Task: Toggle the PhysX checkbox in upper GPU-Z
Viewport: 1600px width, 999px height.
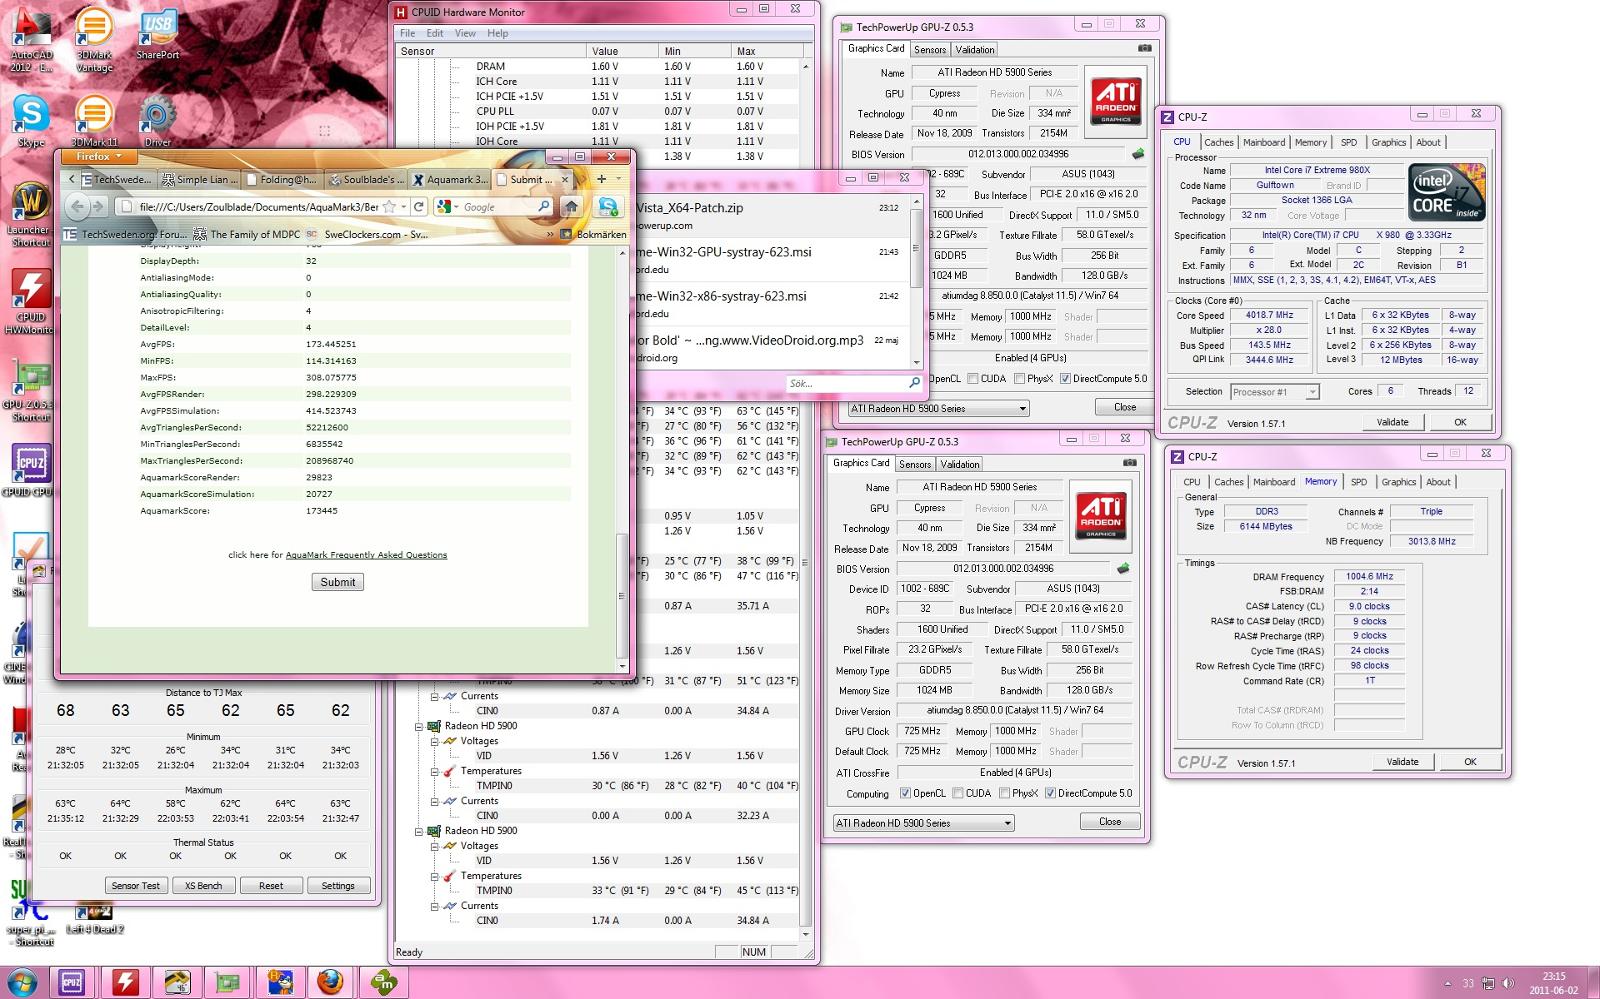Action: (1019, 379)
